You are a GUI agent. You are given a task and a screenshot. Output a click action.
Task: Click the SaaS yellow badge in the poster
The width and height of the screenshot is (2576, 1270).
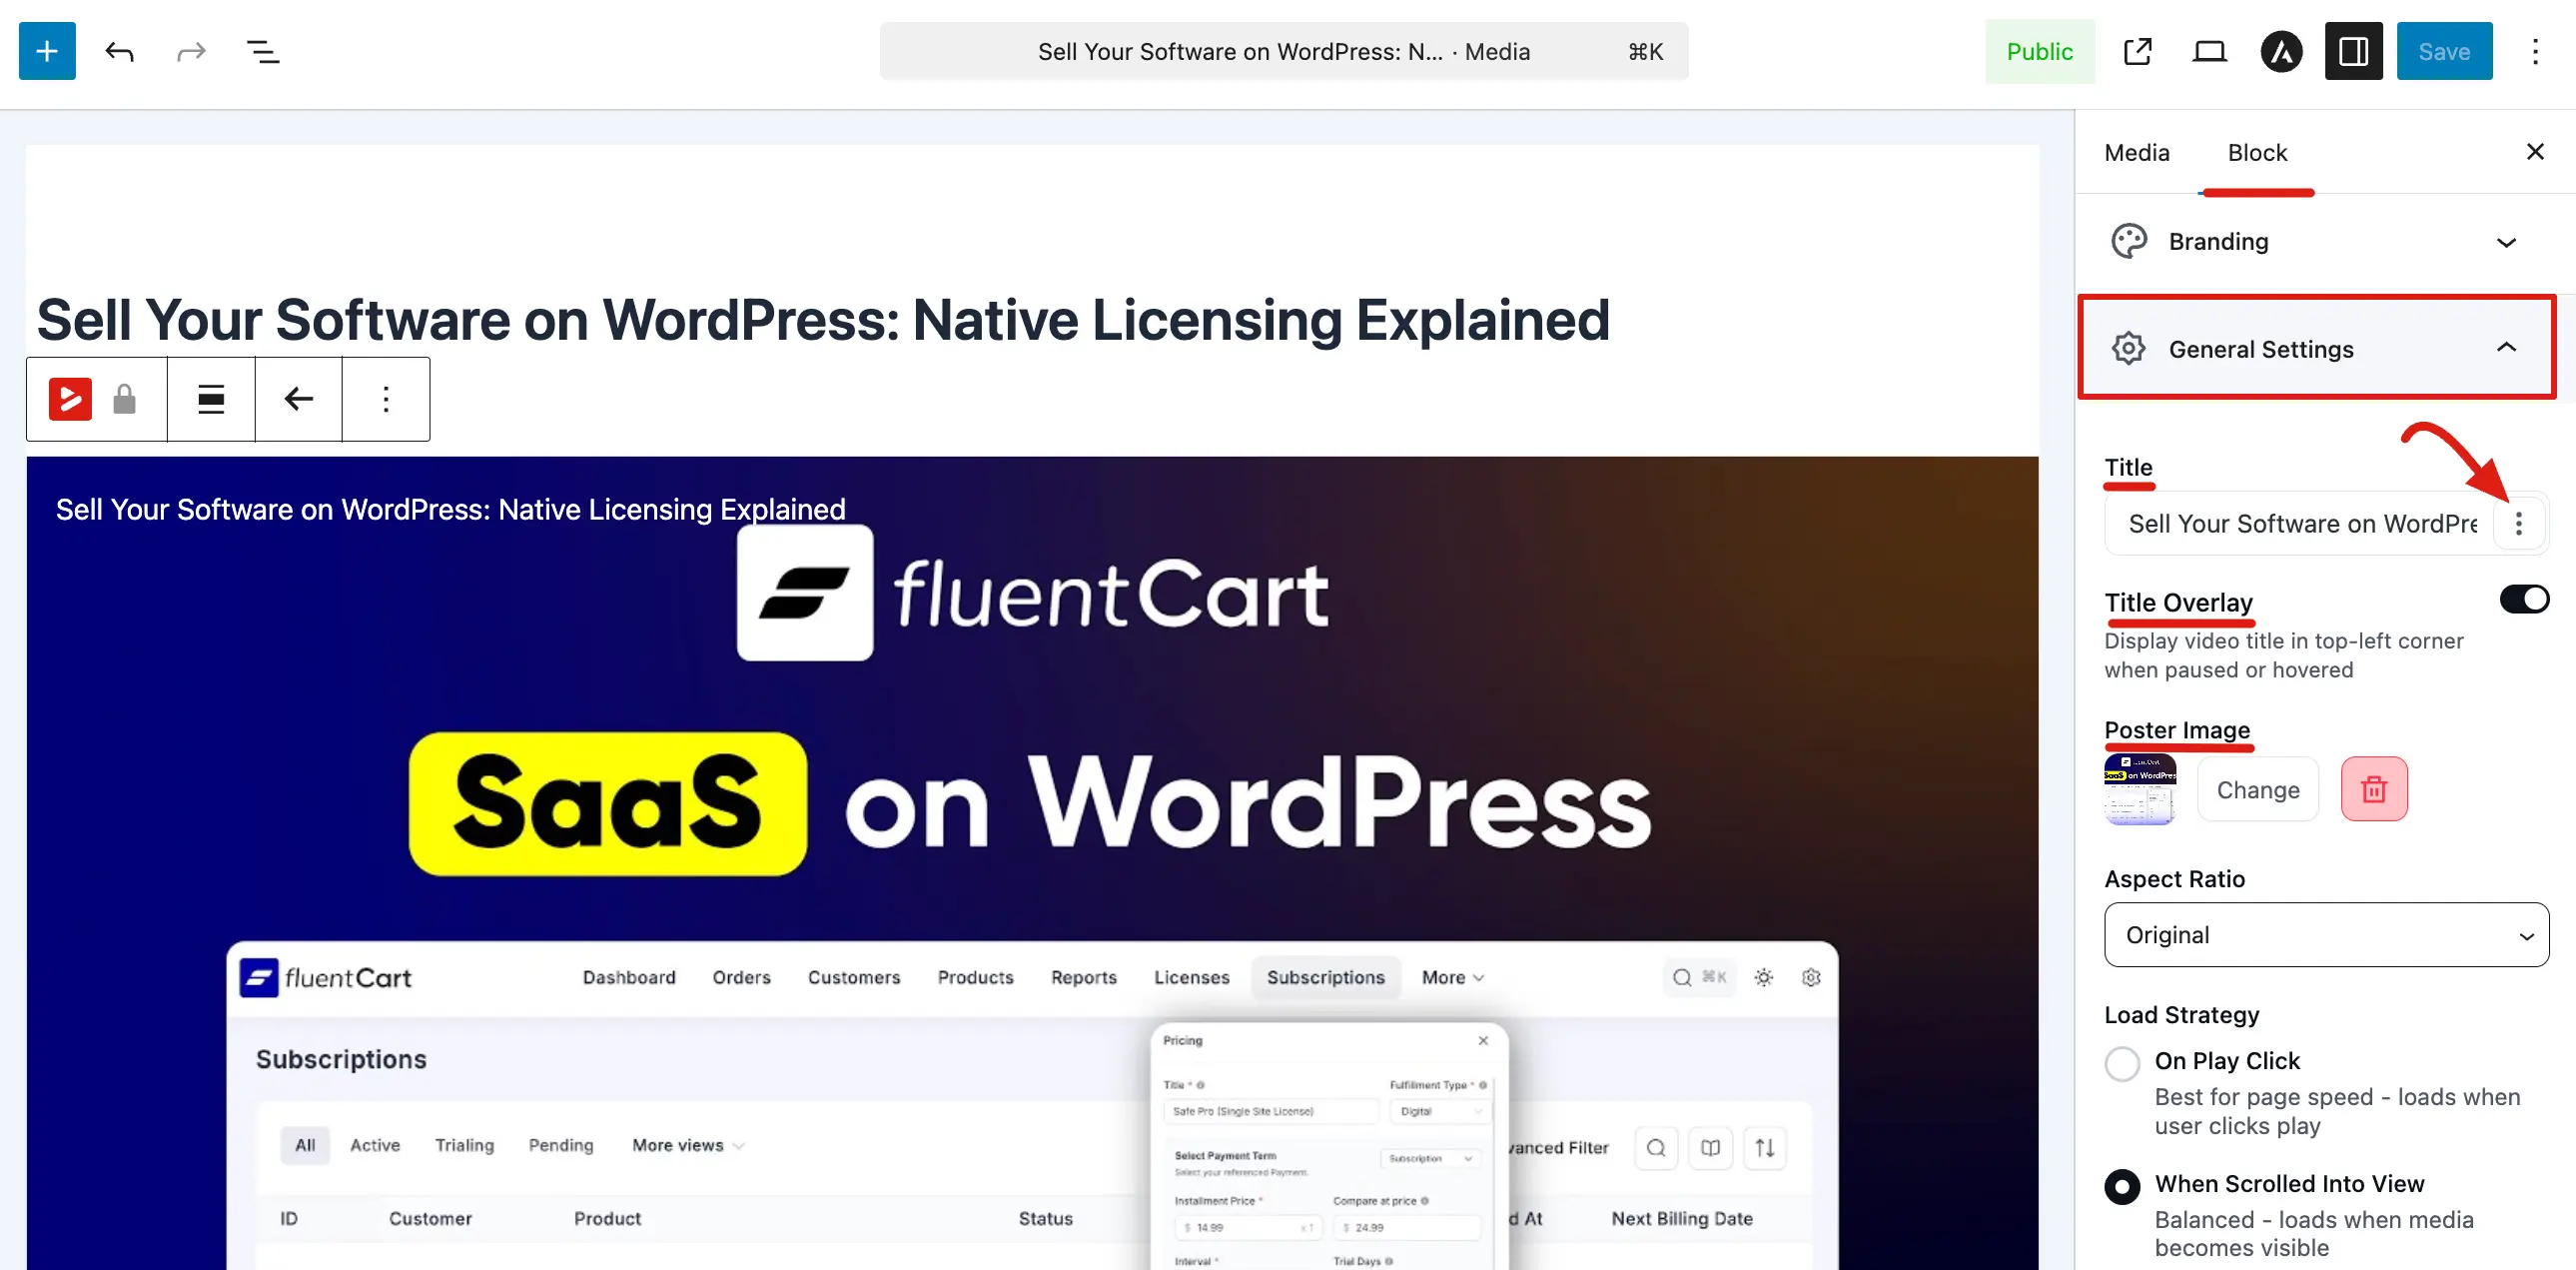click(608, 803)
